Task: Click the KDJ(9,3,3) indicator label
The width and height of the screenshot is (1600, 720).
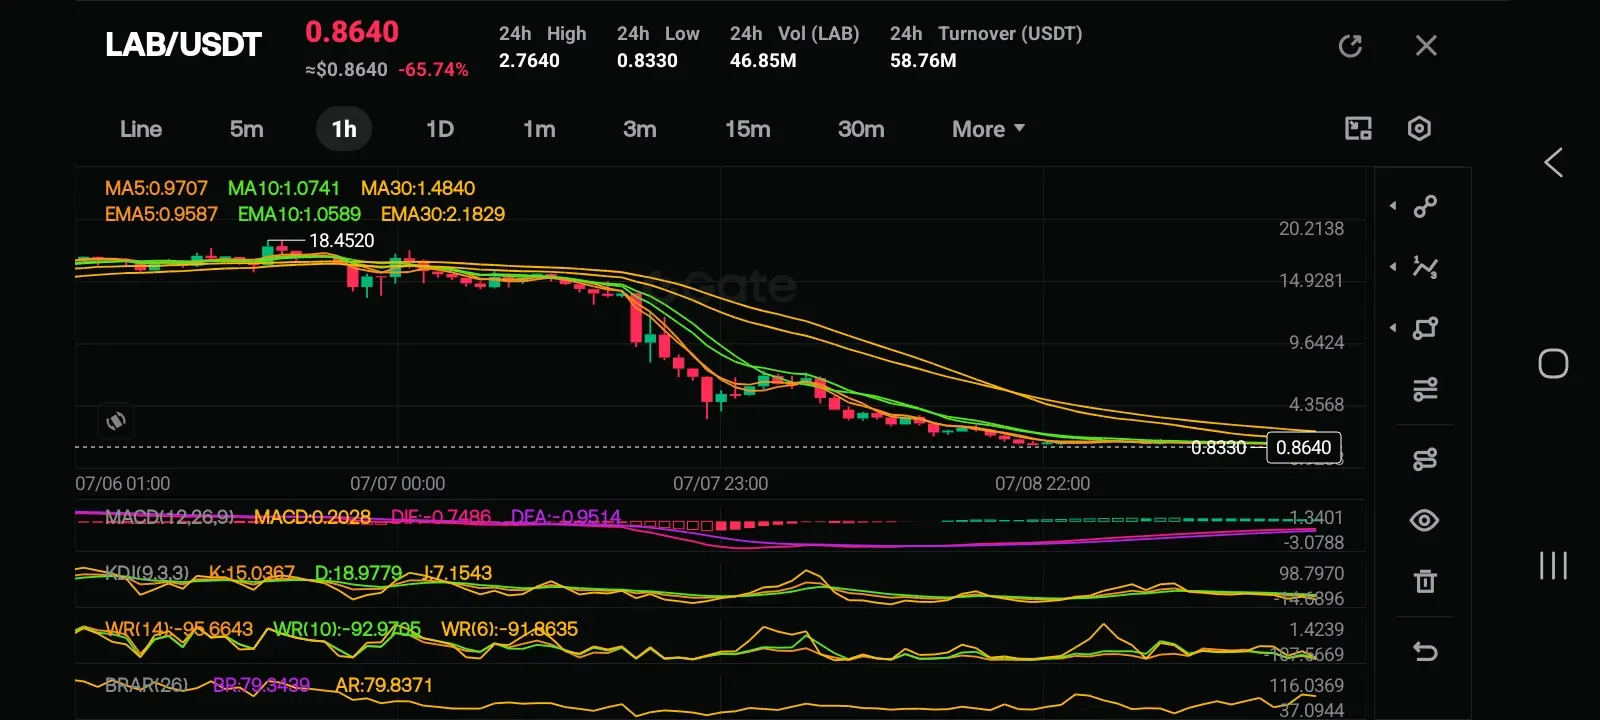Action: (147, 573)
